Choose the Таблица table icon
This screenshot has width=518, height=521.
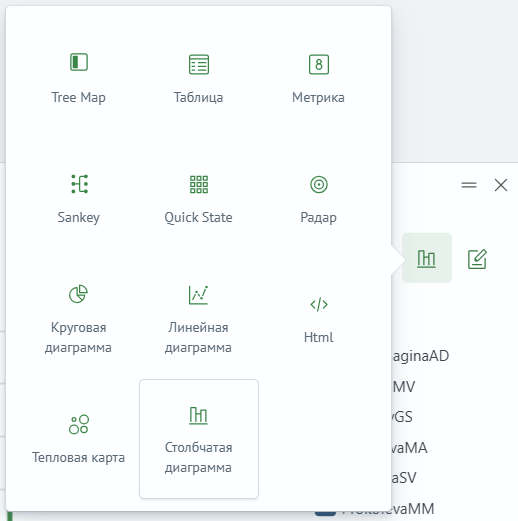coord(199,64)
